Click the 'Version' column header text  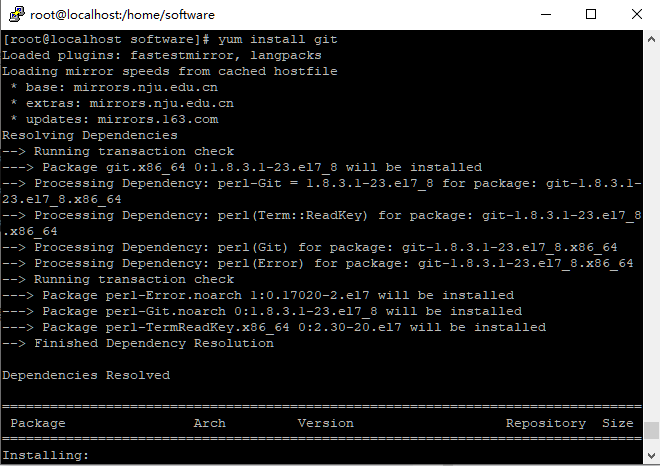325,423
